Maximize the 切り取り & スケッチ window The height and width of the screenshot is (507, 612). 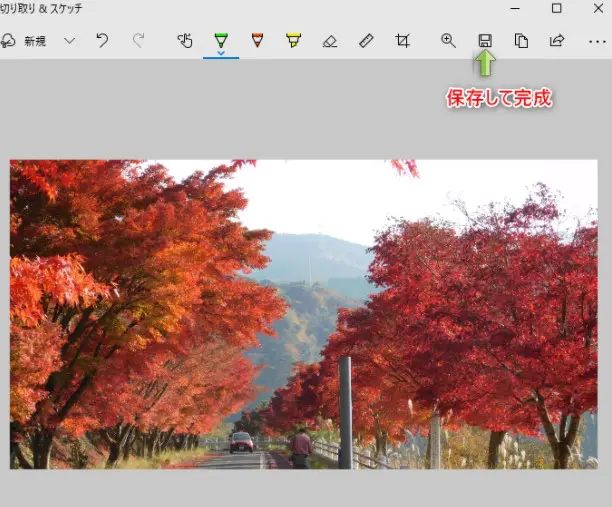tap(557, 8)
